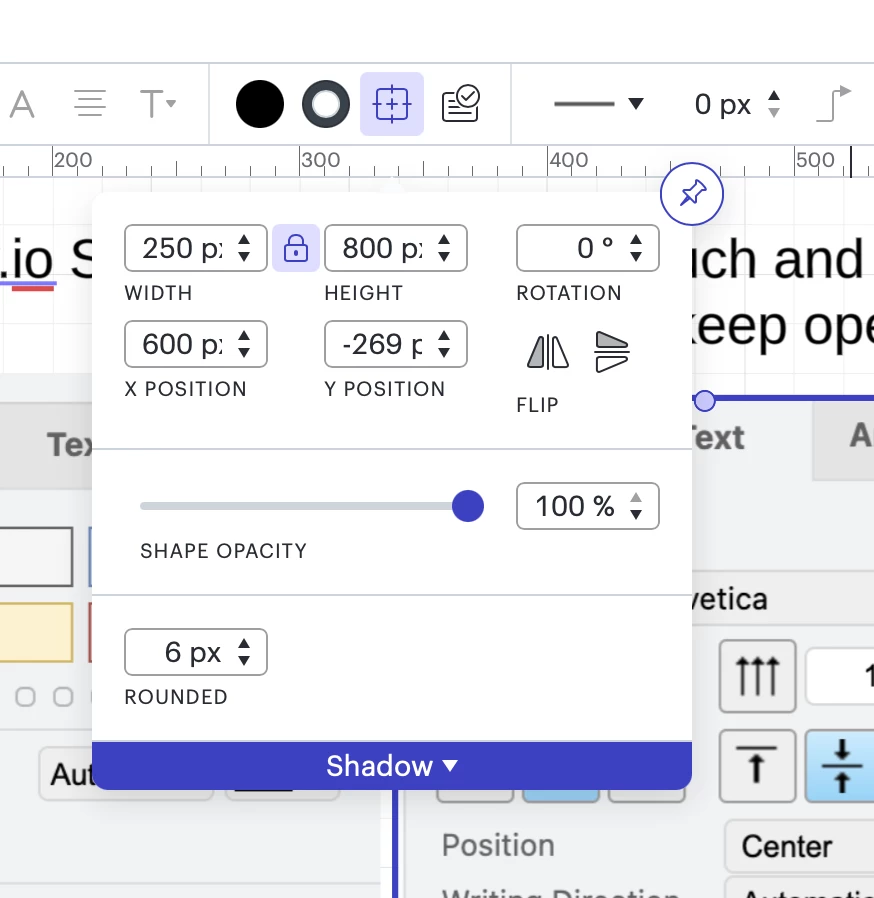Toggle middle vertical text alignment
The height and width of the screenshot is (898, 874).
point(840,767)
